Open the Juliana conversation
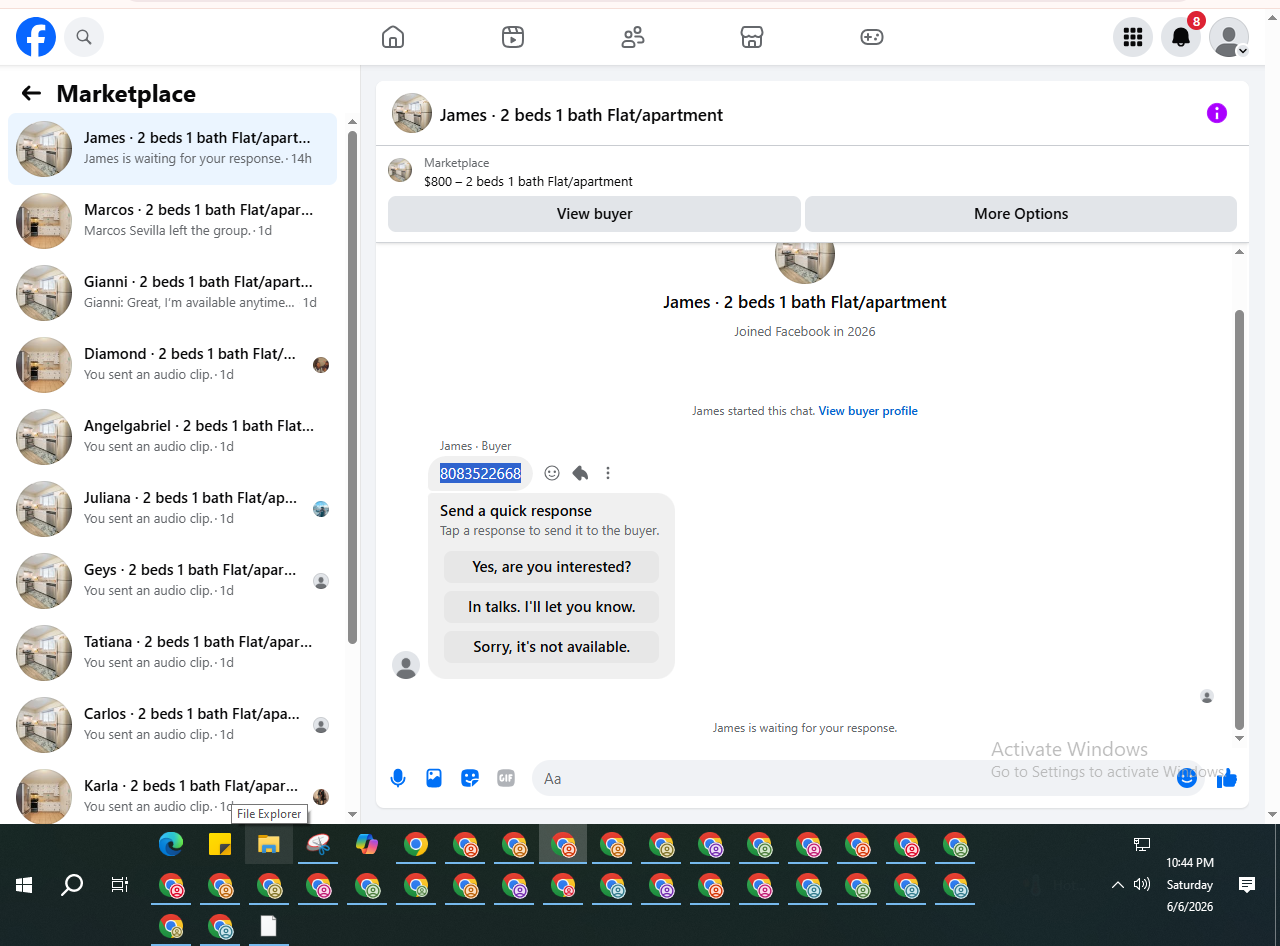 point(172,509)
